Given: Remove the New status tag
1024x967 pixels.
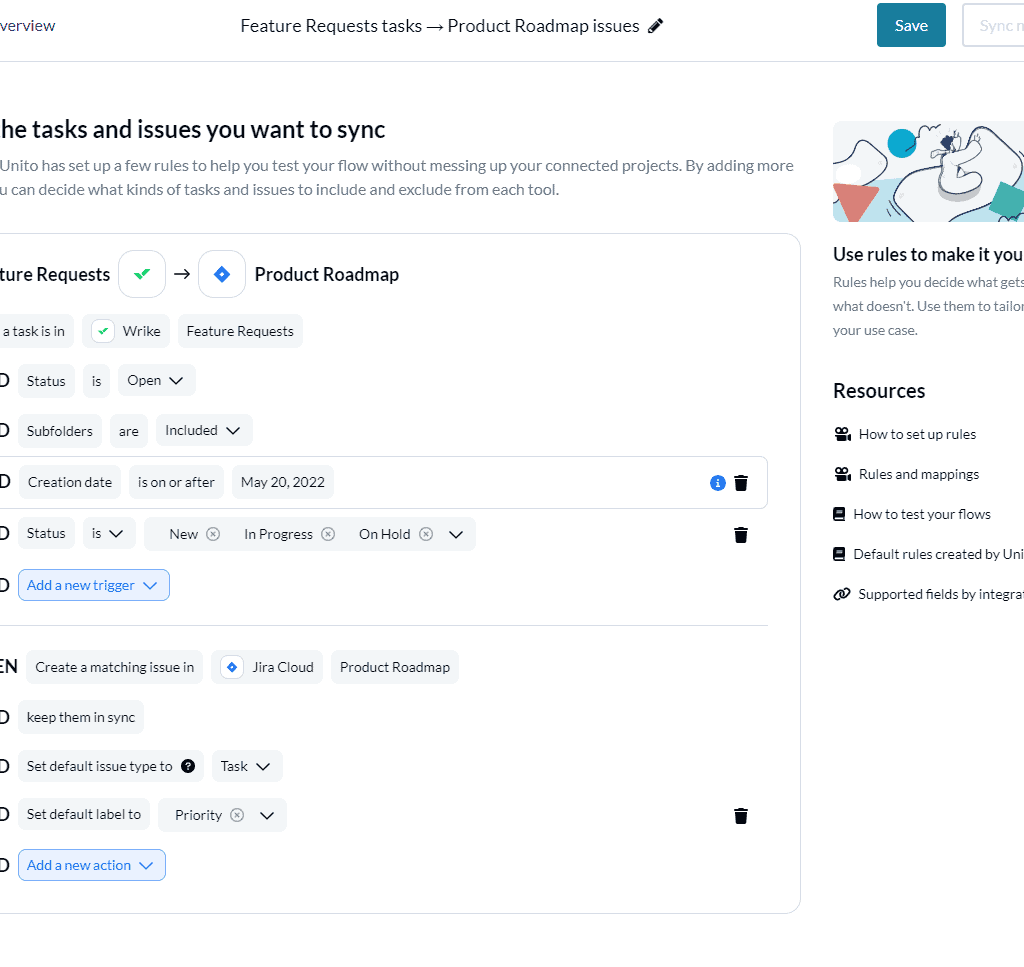Looking at the screenshot, I should point(213,534).
